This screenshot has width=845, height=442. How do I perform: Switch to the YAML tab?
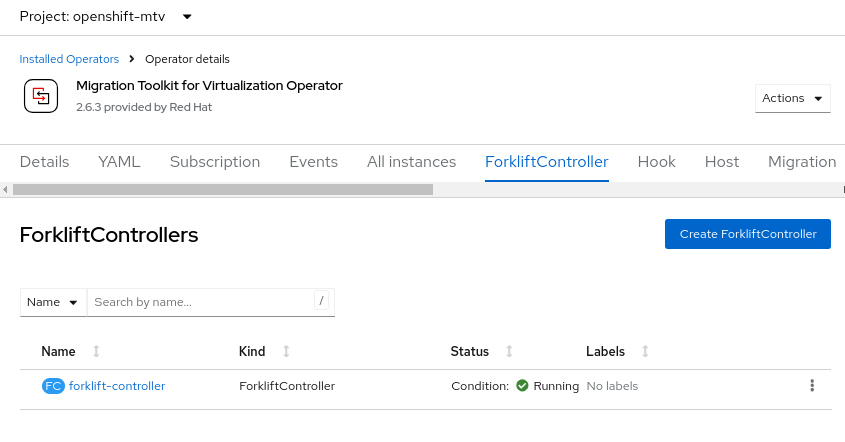click(119, 162)
